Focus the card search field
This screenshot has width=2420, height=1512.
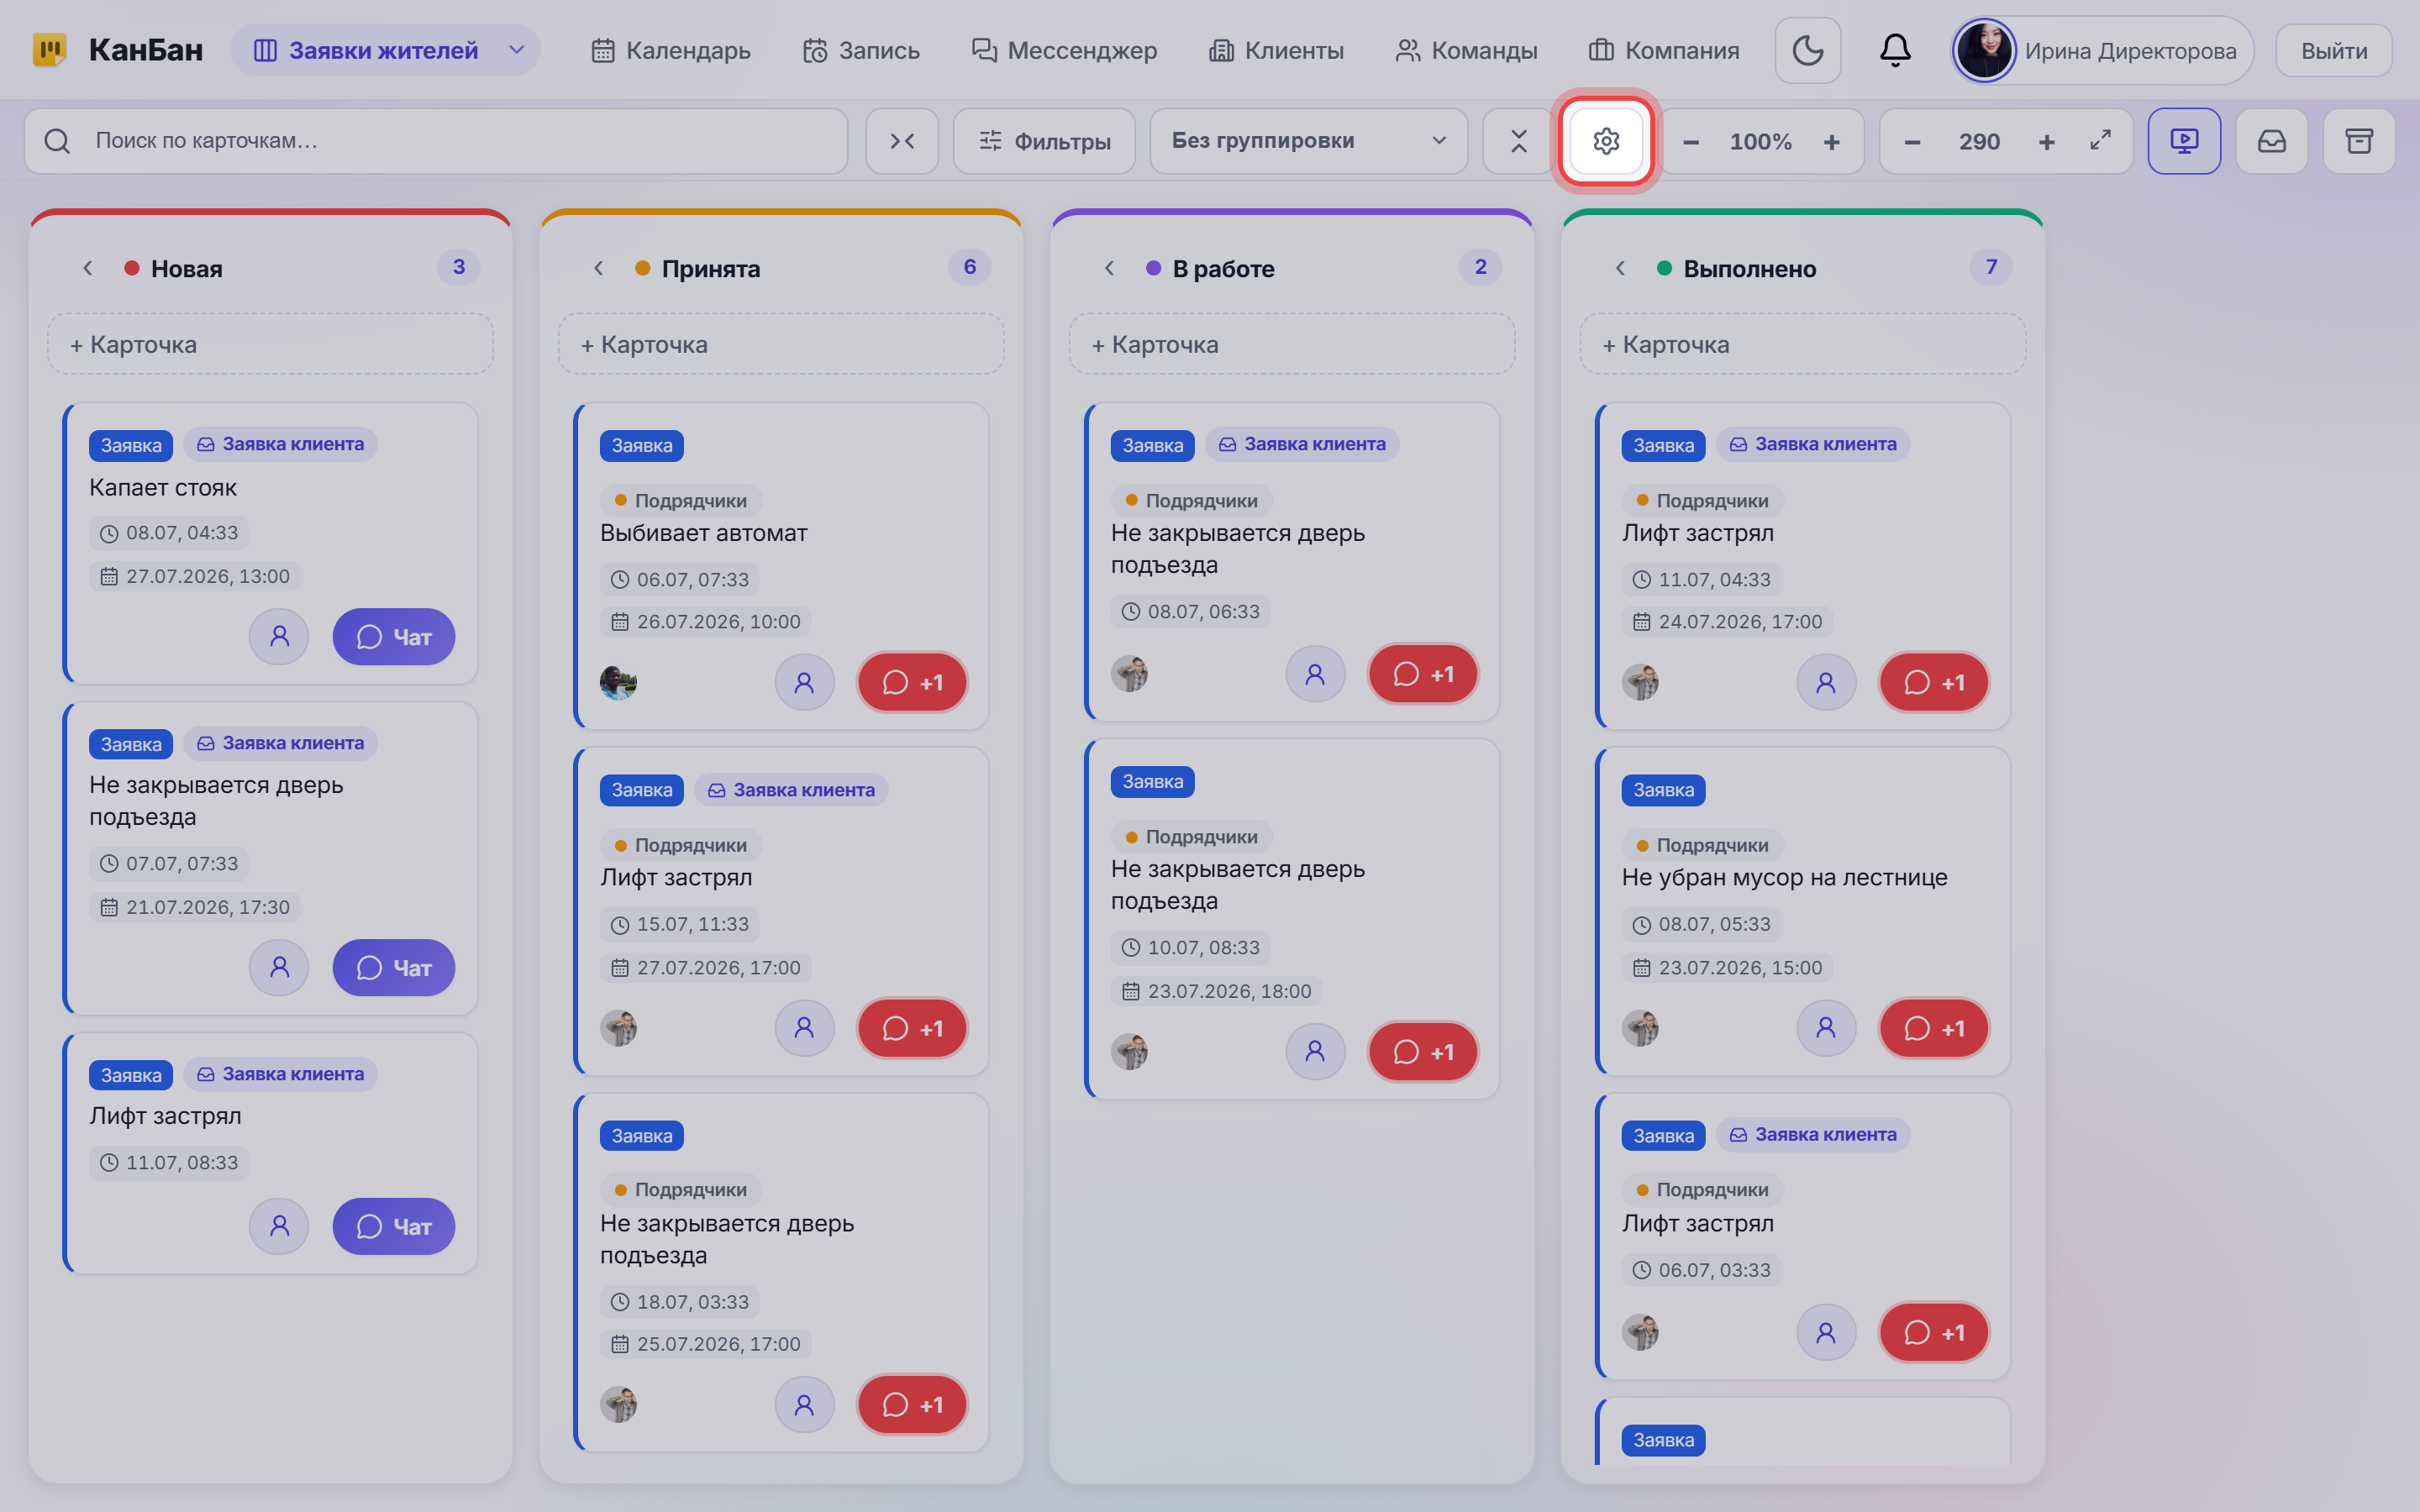click(436, 141)
